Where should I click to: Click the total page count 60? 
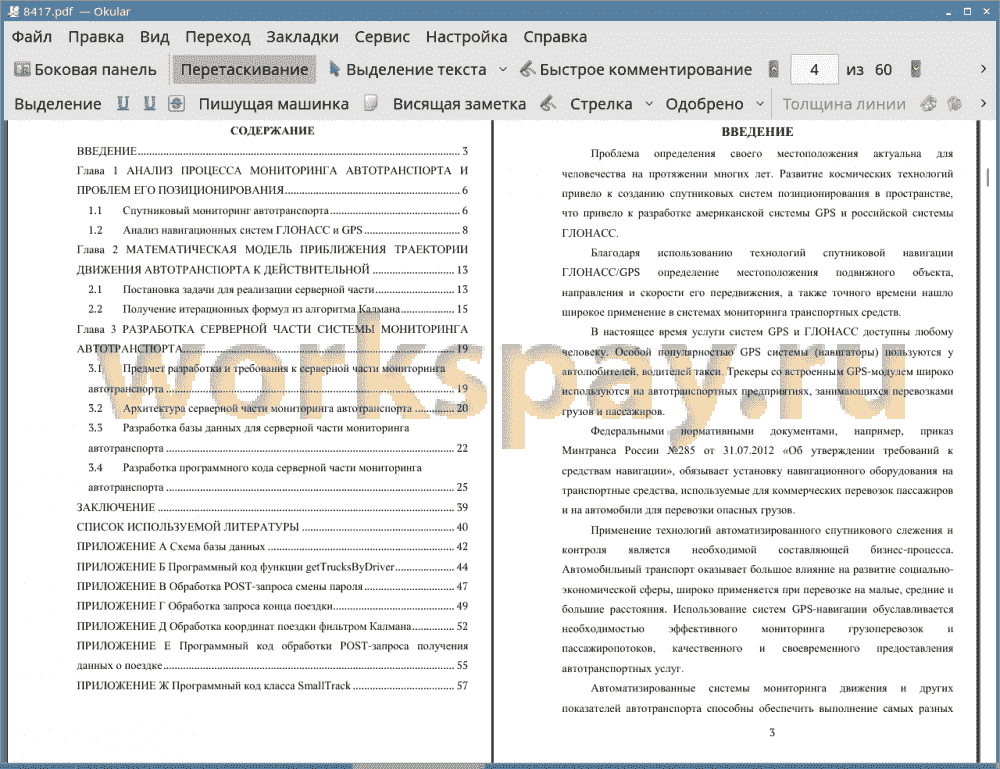click(883, 70)
